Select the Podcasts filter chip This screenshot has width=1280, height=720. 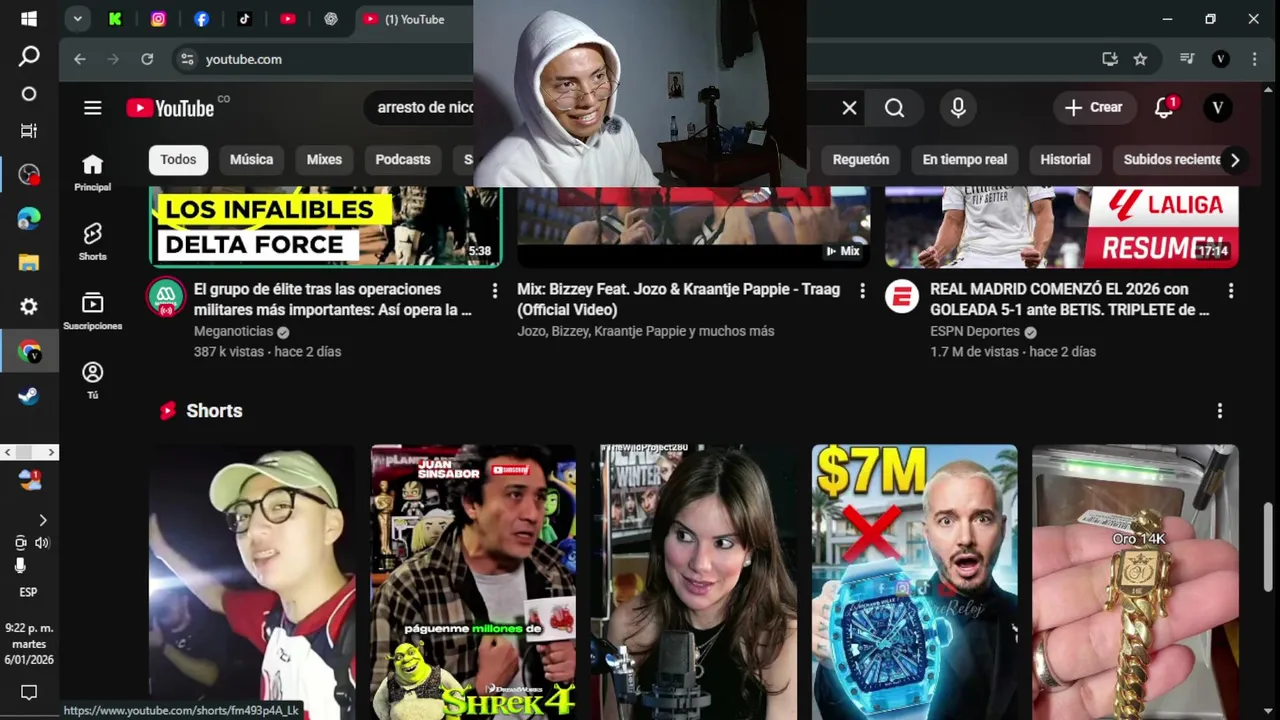click(403, 160)
